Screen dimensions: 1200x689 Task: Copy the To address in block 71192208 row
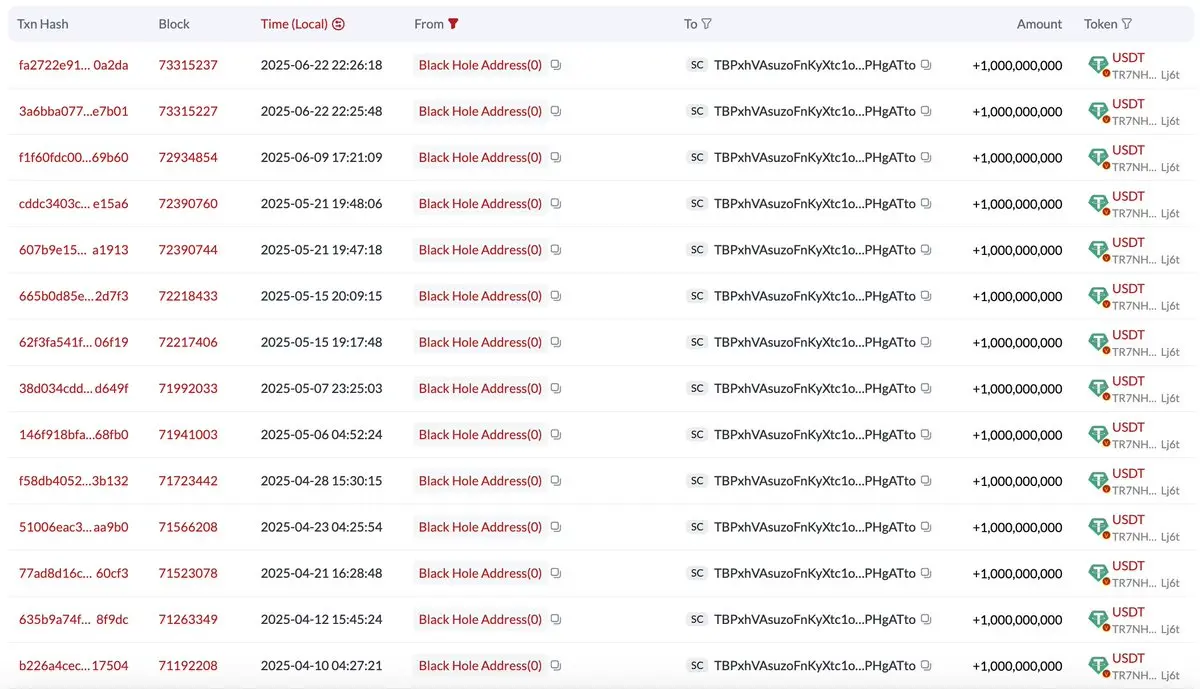click(x=926, y=665)
